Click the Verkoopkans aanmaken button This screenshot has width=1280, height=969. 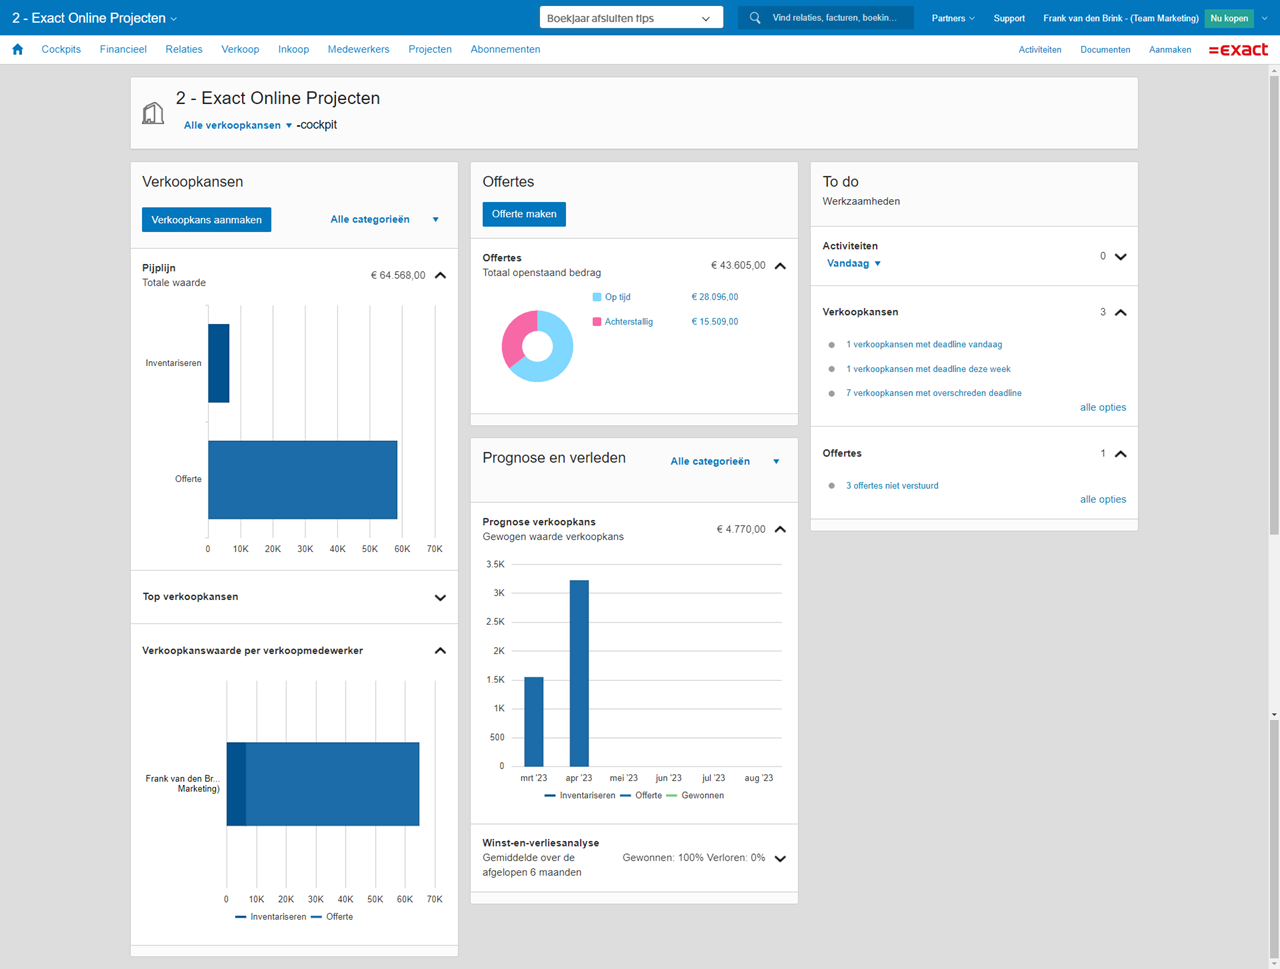(x=206, y=220)
